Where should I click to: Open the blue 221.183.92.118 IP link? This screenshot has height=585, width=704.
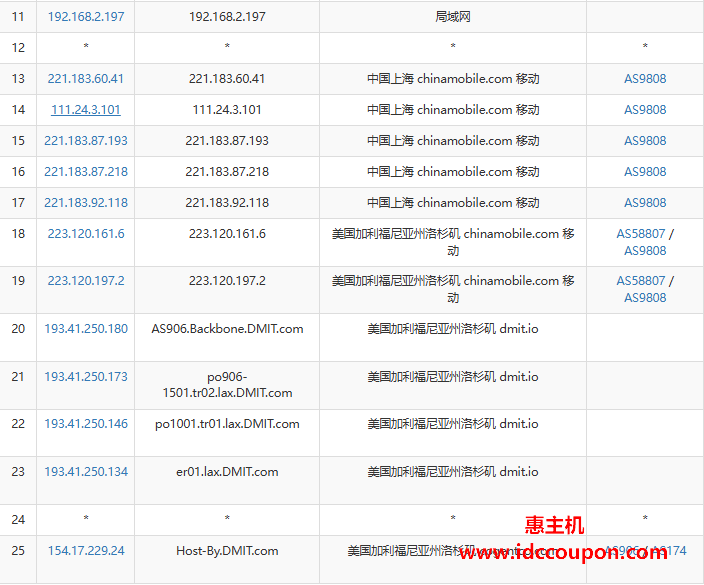(86, 203)
